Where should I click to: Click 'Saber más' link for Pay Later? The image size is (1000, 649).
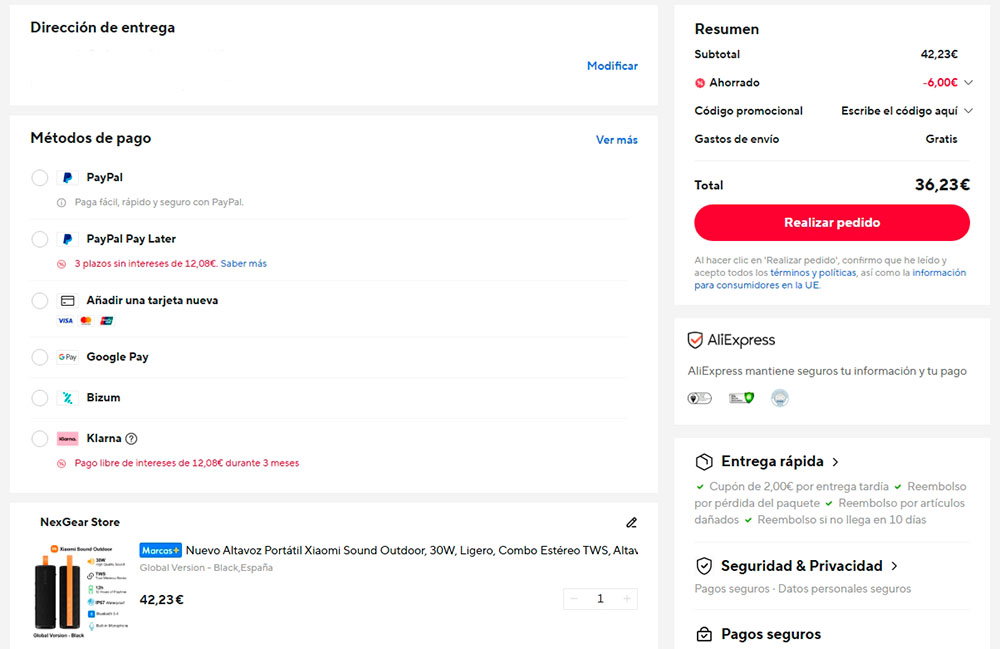coord(244,264)
